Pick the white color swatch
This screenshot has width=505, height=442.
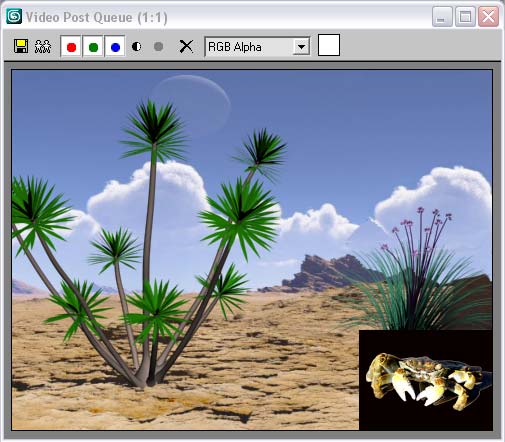(329, 45)
